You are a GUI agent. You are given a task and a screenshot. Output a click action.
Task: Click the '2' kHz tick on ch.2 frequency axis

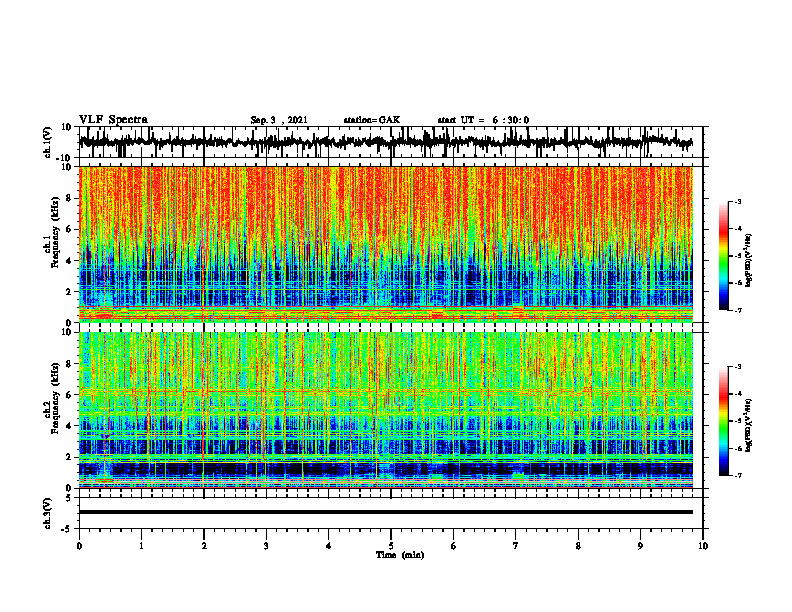pyautogui.click(x=70, y=457)
